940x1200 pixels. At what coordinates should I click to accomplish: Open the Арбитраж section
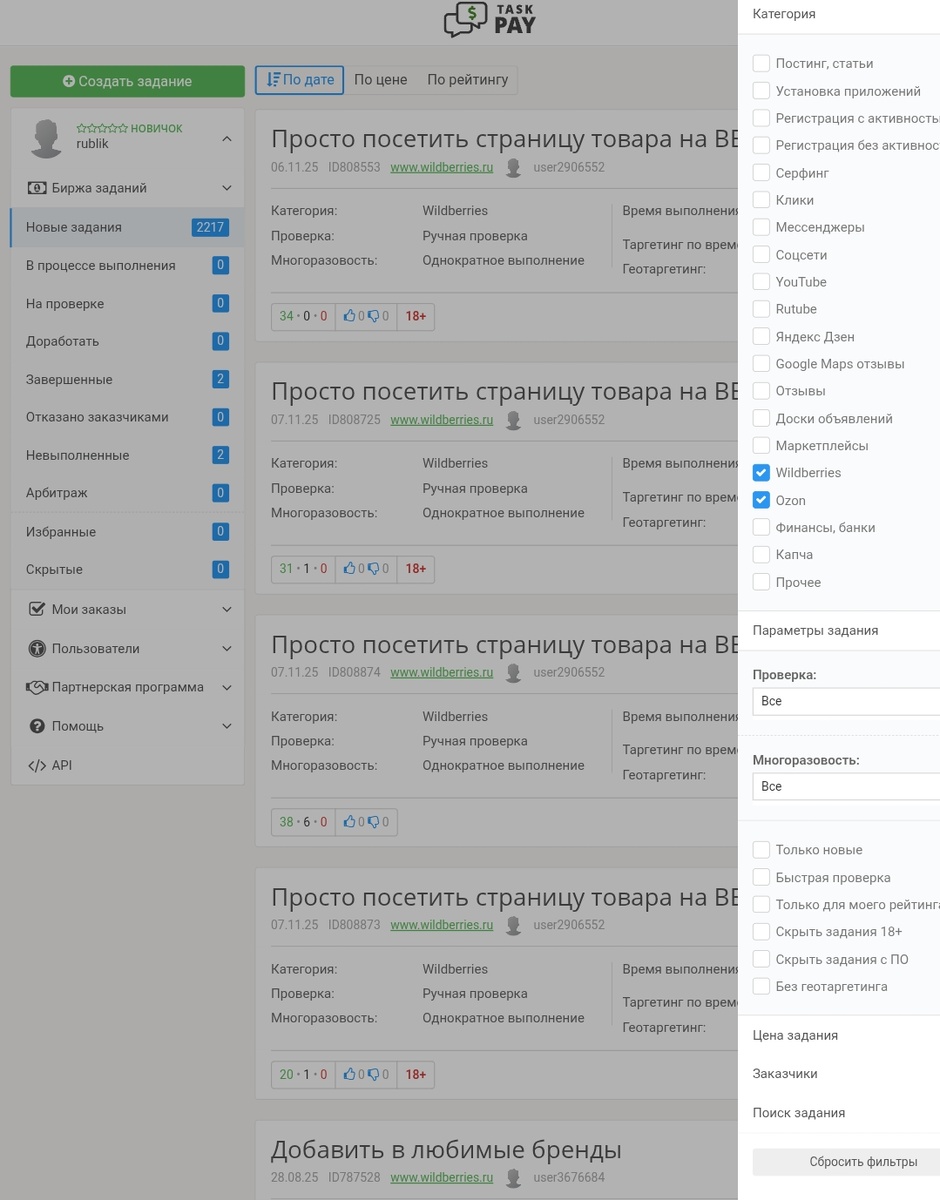pos(127,493)
